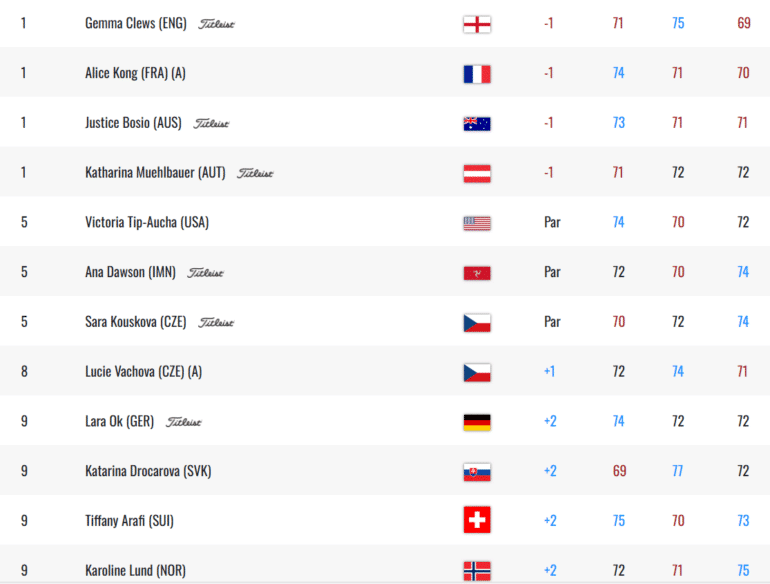Select Victoria Tip-Aucha (USA) name
This screenshot has height=584, width=770.
[147, 222]
